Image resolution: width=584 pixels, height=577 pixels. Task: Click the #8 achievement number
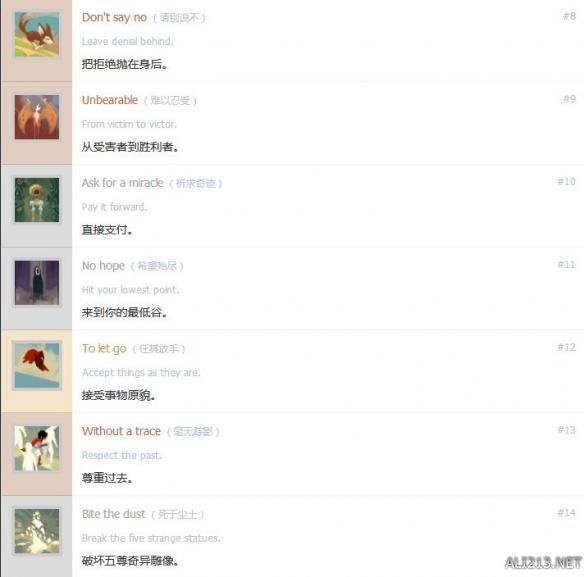click(x=569, y=16)
